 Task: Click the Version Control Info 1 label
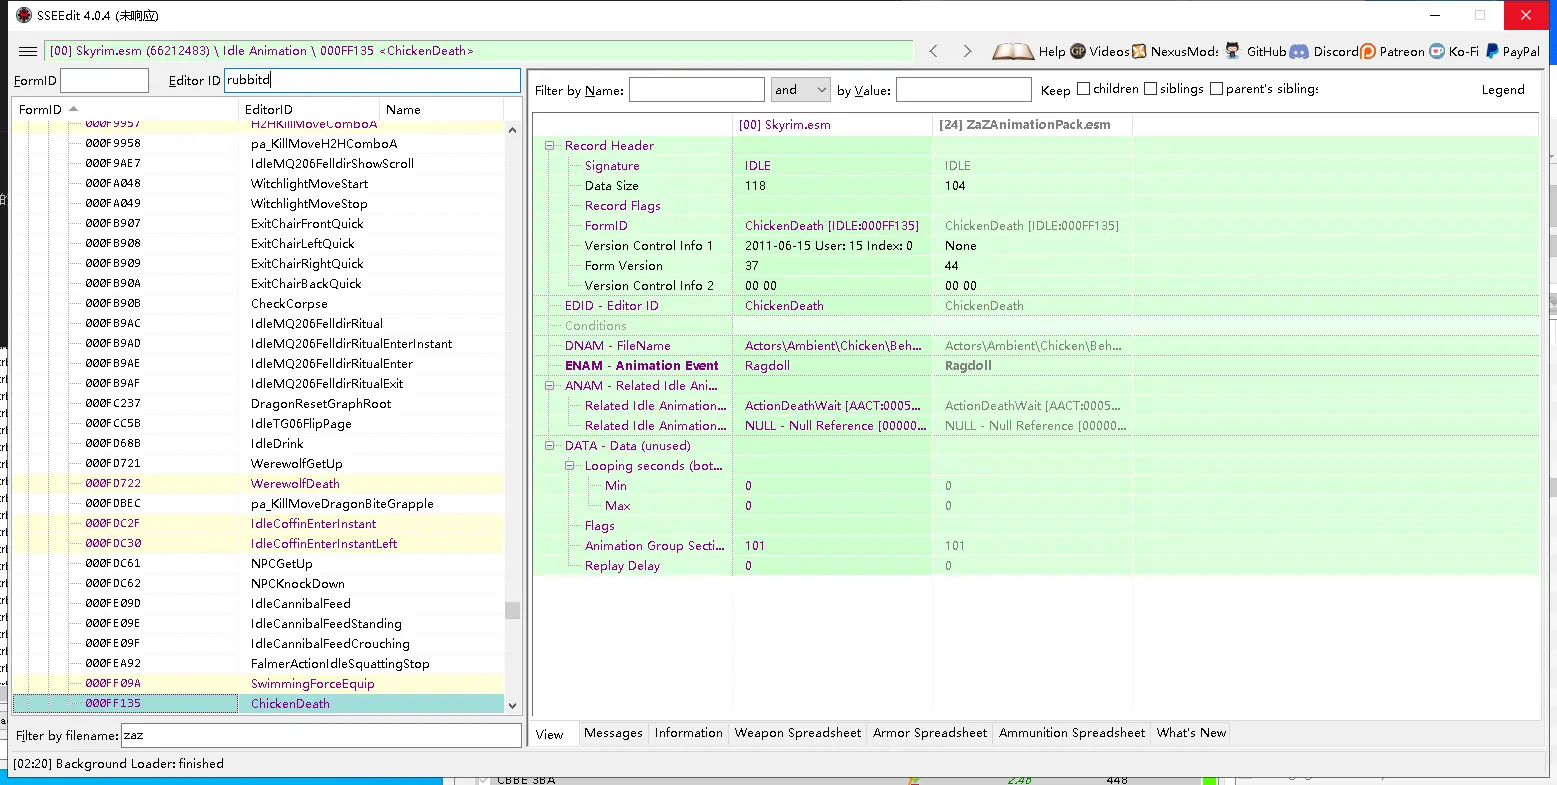pos(648,245)
